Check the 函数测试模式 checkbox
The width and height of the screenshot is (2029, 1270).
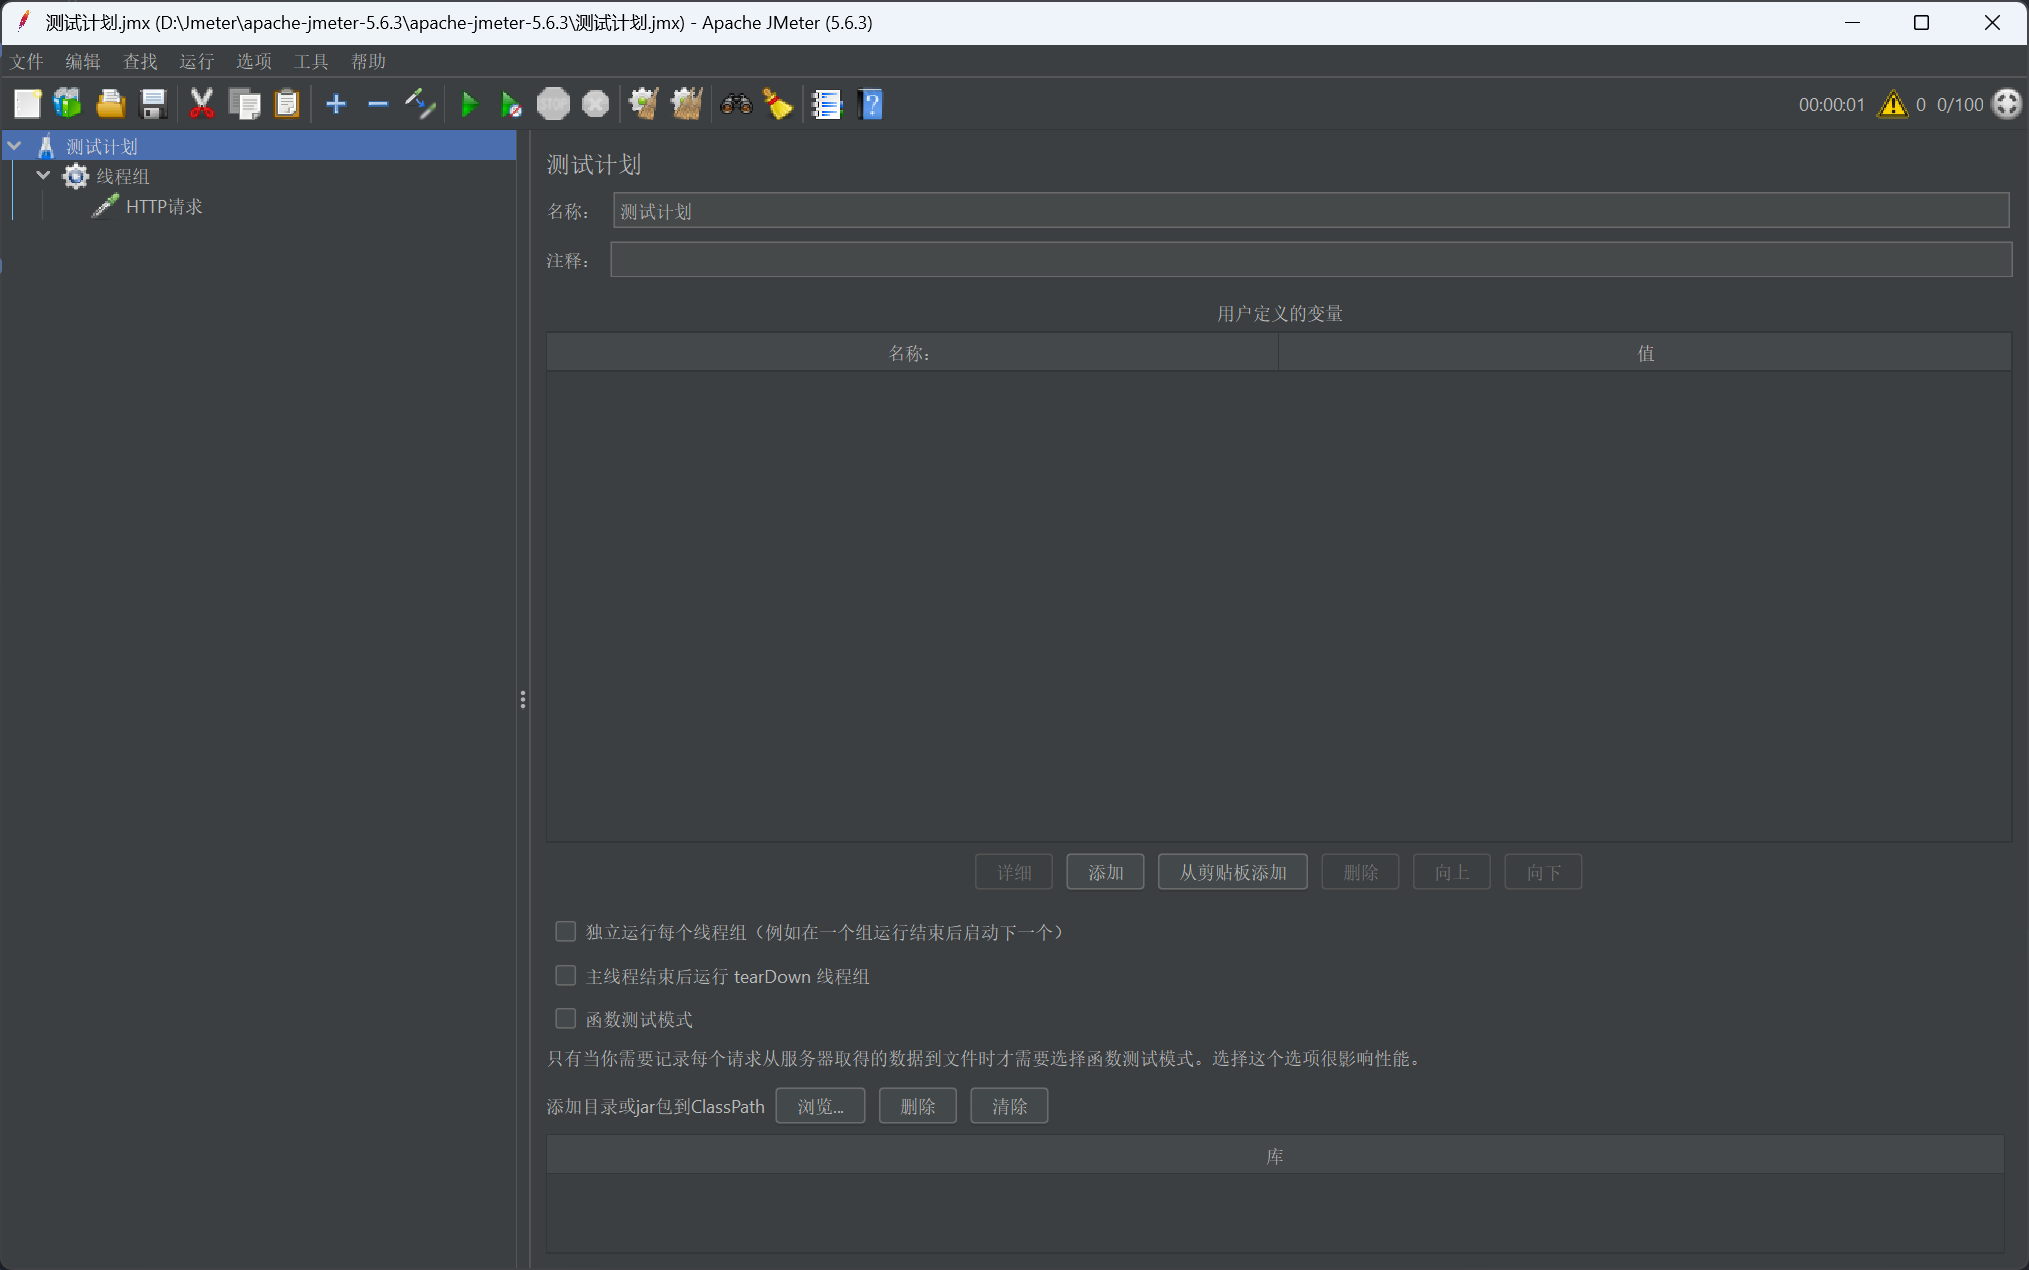point(566,1019)
